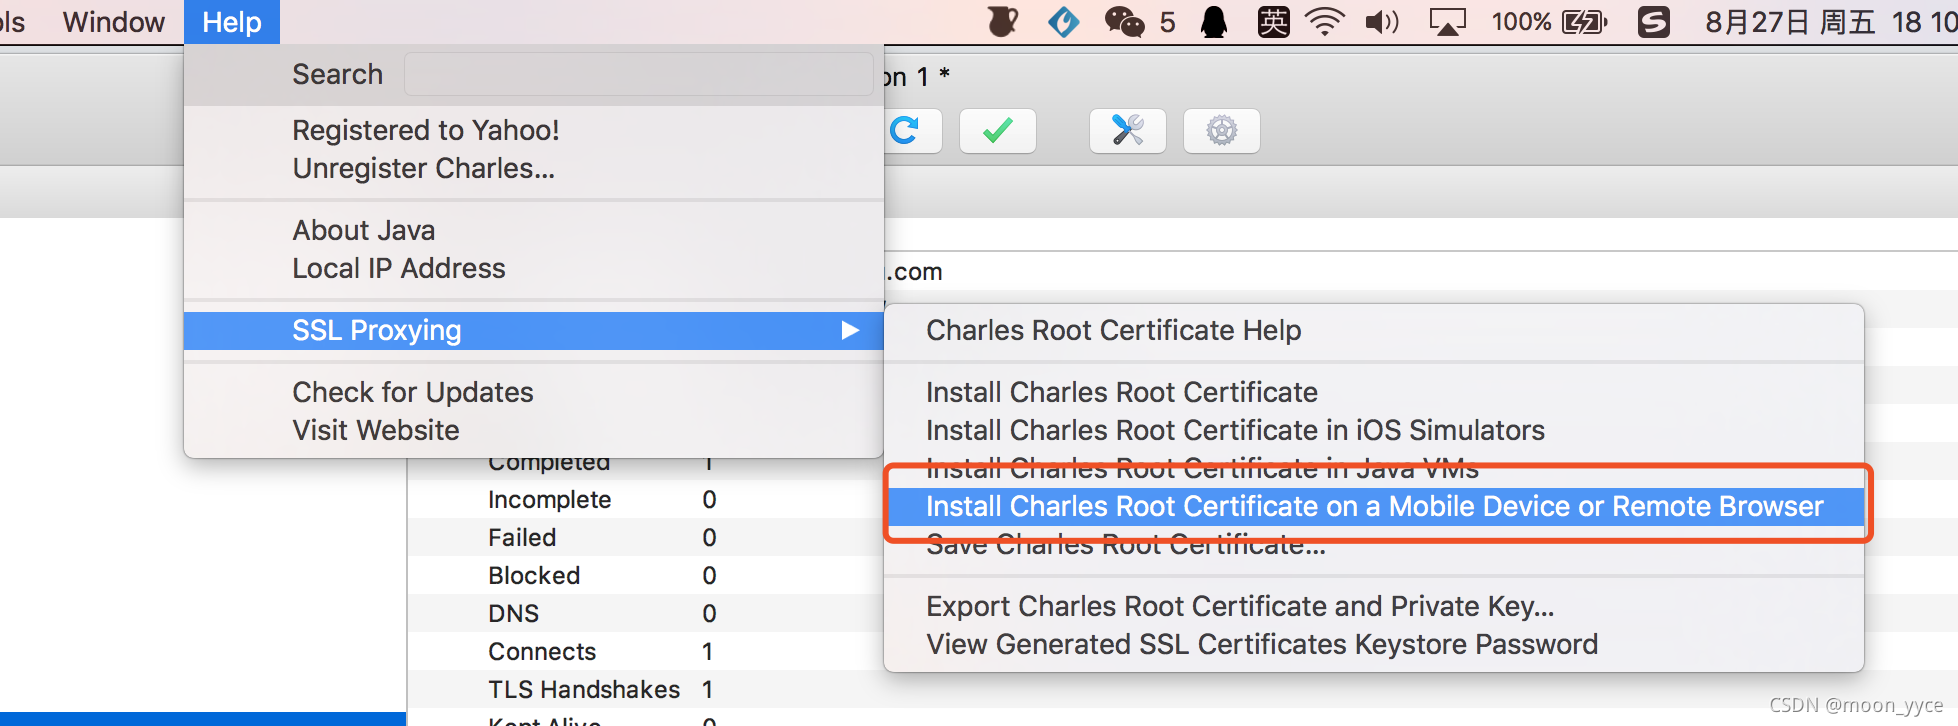This screenshot has height=726, width=1958.
Task: Select SSL Proxying menu item
Action: 534,330
